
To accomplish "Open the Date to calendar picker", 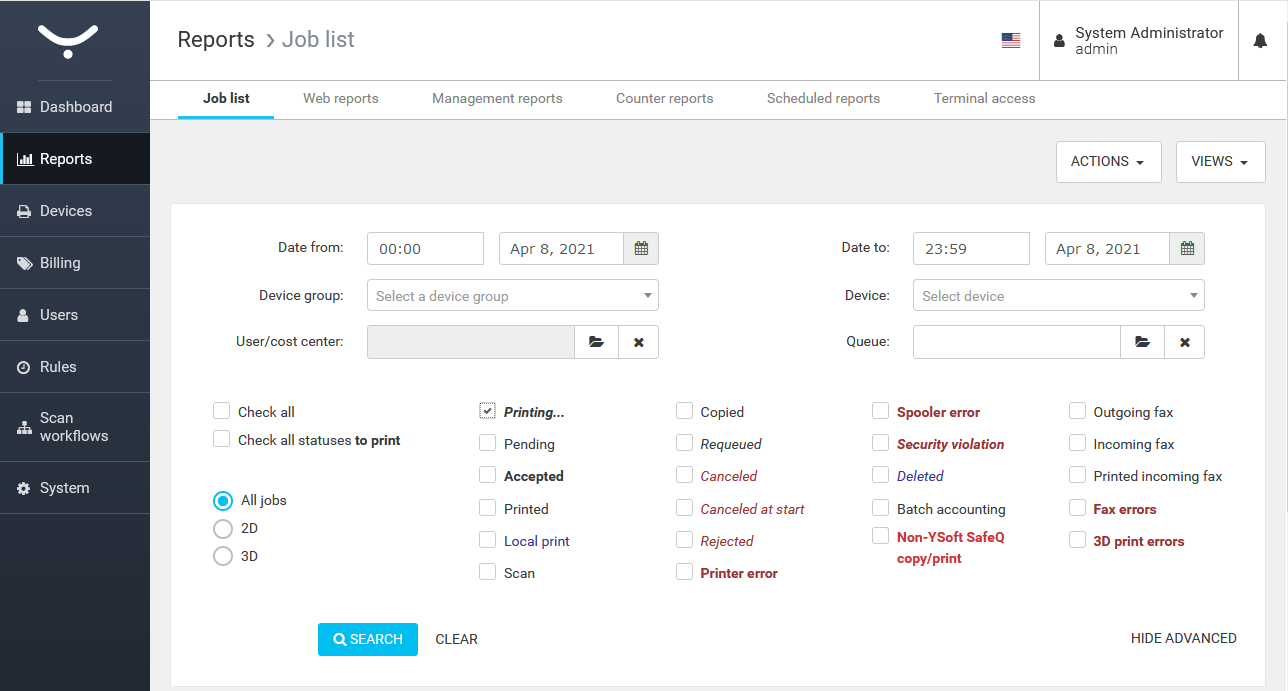I will (x=1187, y=249).
